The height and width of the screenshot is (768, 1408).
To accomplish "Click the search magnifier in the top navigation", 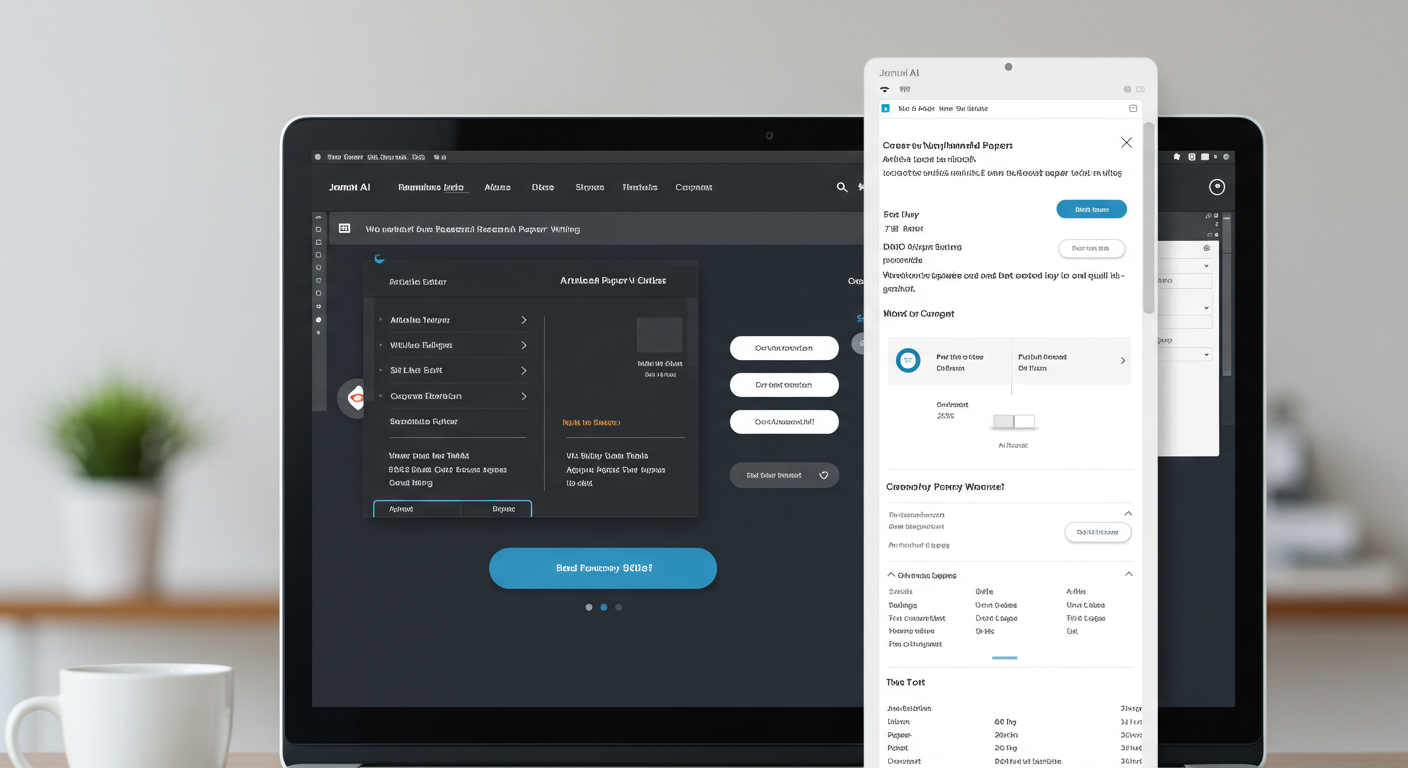I will (x=842, y=187).
